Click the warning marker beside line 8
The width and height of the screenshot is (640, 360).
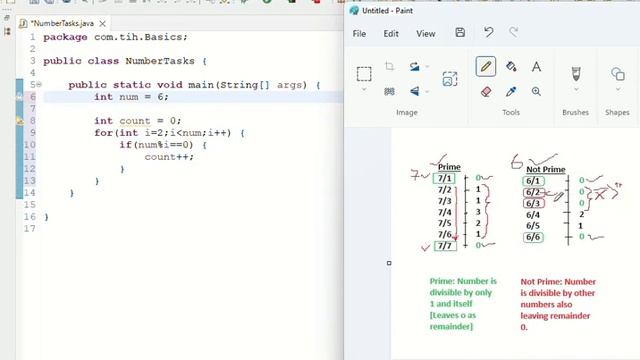(20, 120)
